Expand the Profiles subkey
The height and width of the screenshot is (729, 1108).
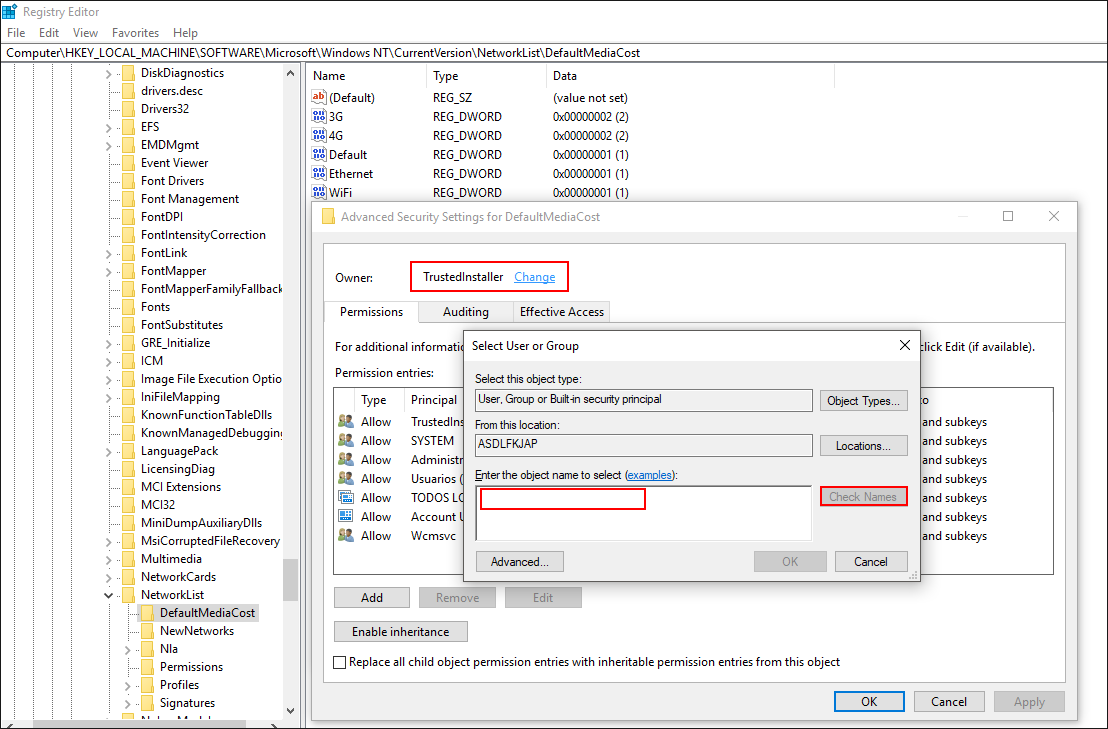click(x=127, y=685)
